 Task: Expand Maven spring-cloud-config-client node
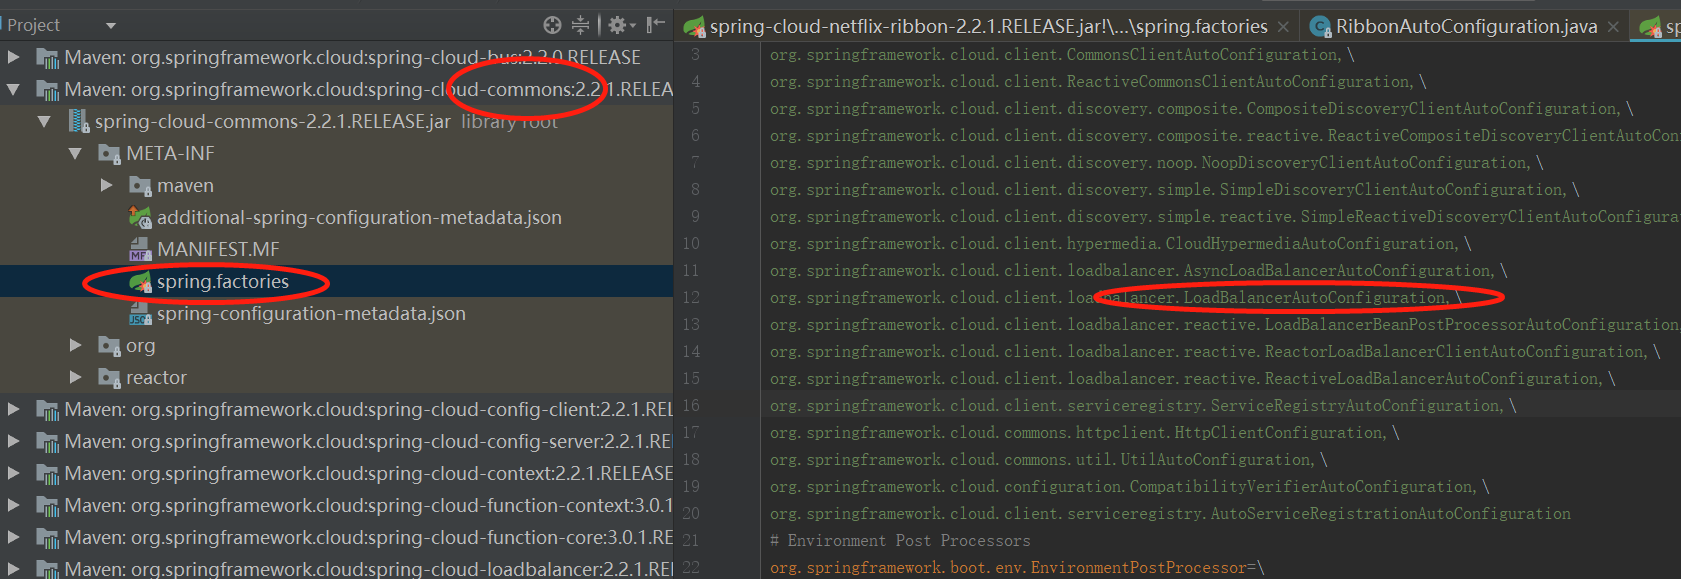(13, 409)
